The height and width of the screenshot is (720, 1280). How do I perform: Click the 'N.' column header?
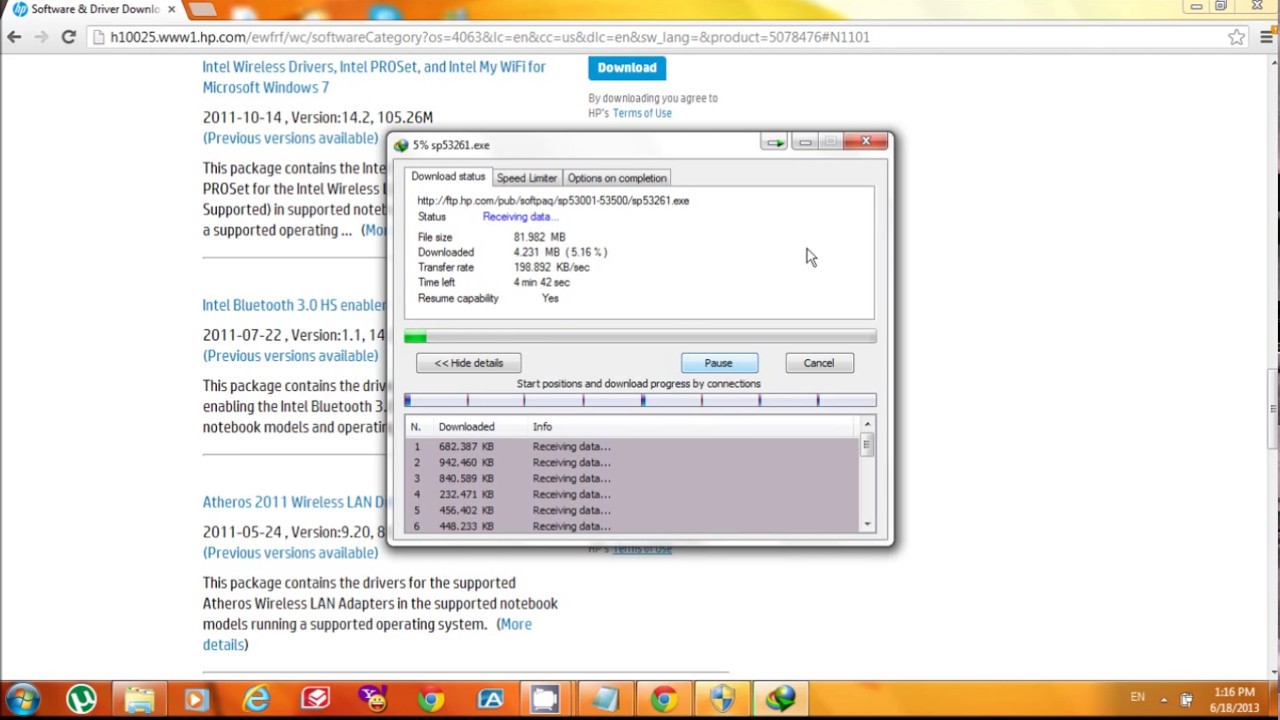pyautogui.click(x=416, y=427)
